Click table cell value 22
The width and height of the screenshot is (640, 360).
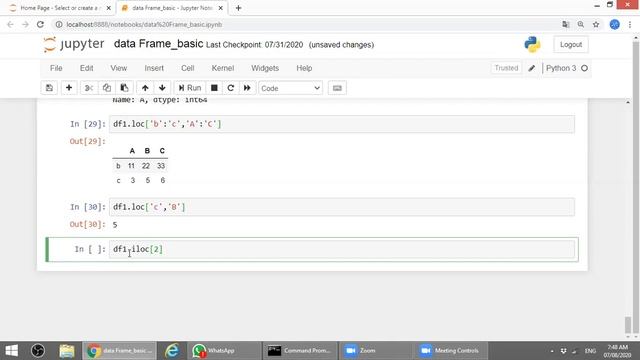click(146, 166)
